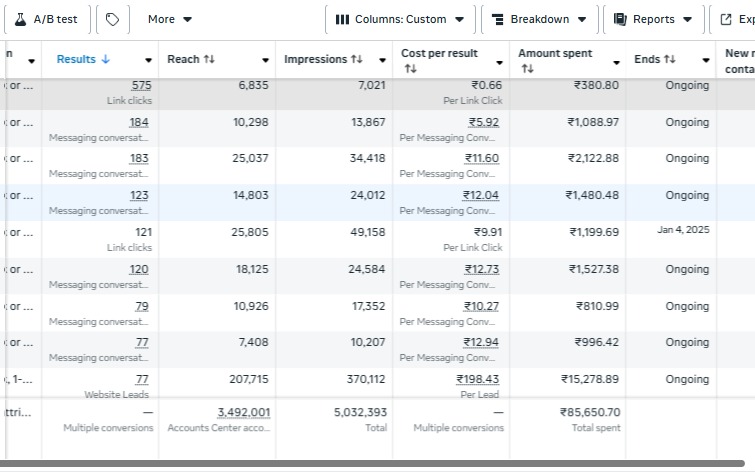Click the horizontal scrollbar at the bottom

377,465
